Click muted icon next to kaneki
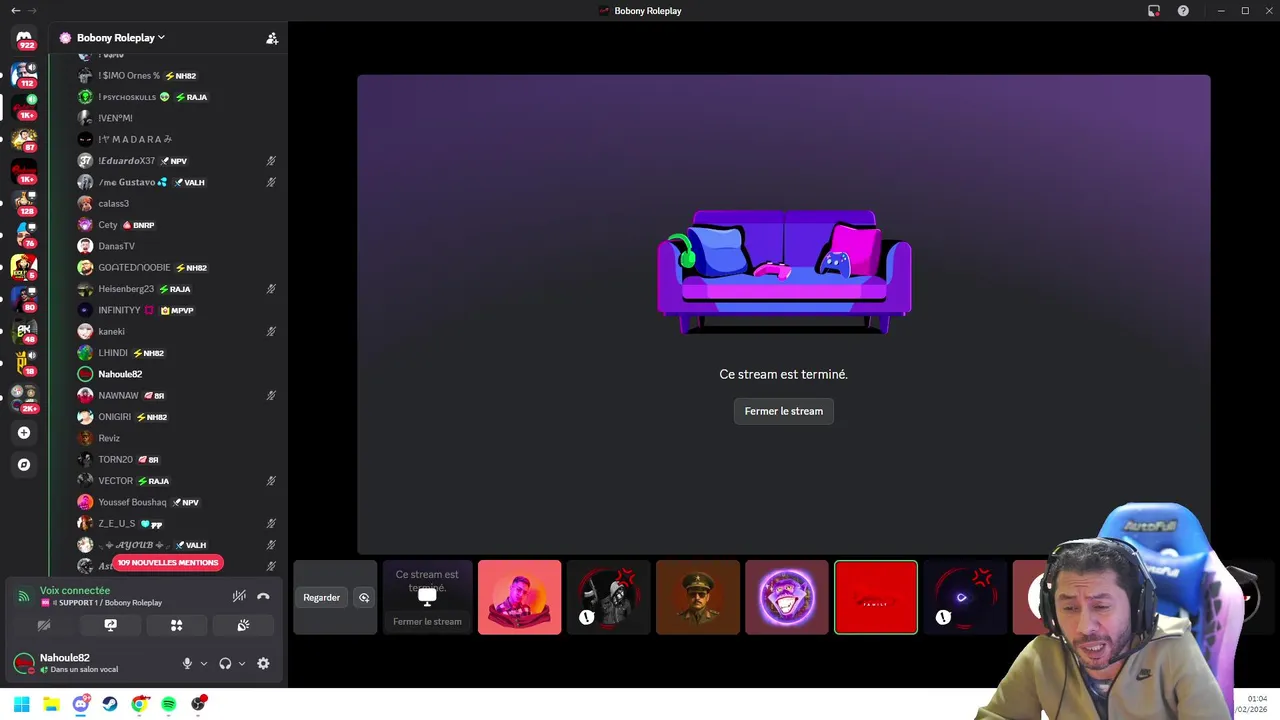Viewport: 1280px width, 720px height. coord(271,331)
